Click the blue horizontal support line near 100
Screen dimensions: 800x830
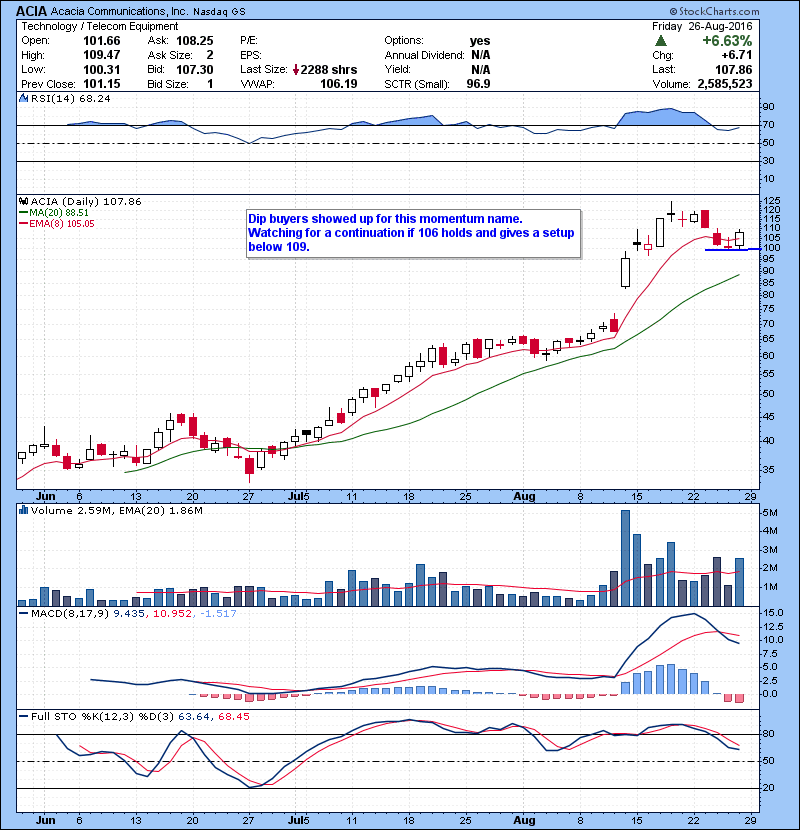tap(733, 249)
